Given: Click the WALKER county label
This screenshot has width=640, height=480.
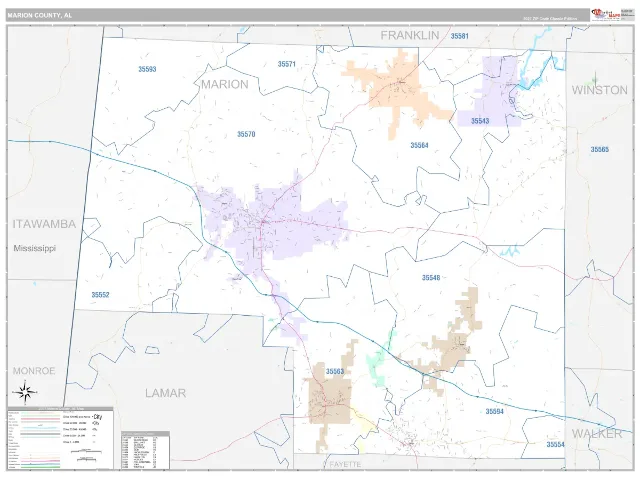Looking at the screenshot, I should click(x=597, y=433).
